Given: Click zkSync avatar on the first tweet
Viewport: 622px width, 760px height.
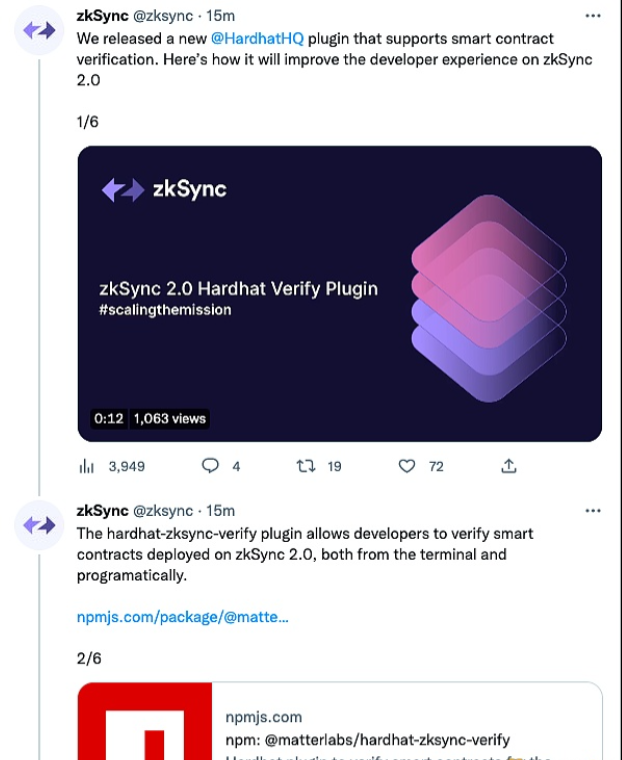Looking at the screenshot, I should tap(40, 31).
